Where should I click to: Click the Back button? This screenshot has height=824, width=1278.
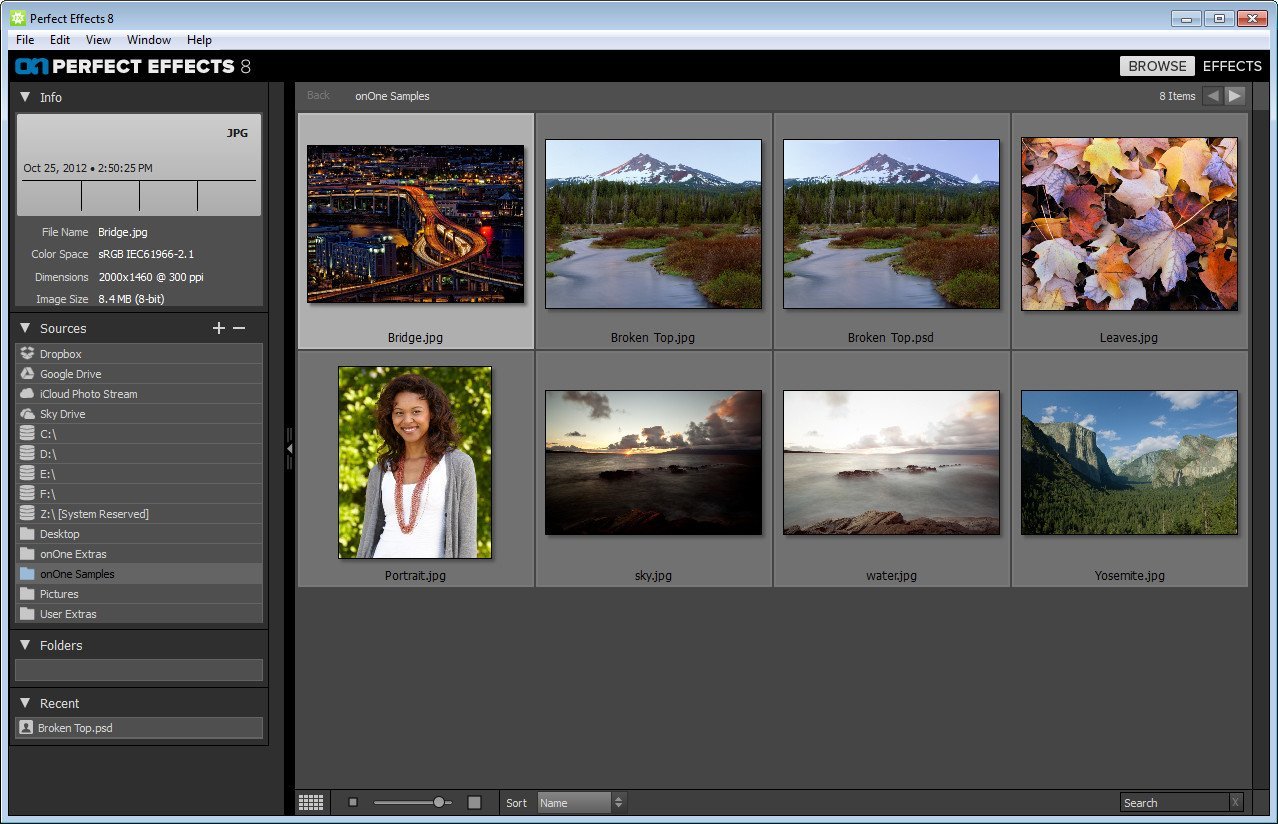318,96
